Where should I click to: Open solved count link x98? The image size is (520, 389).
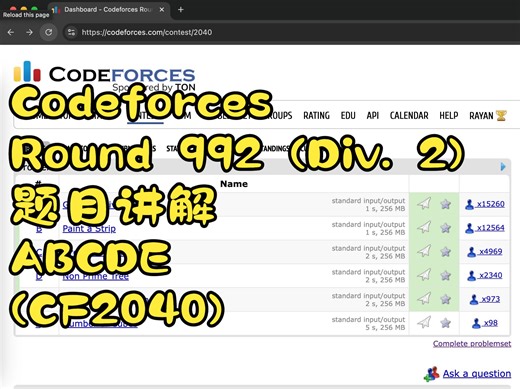491,323
